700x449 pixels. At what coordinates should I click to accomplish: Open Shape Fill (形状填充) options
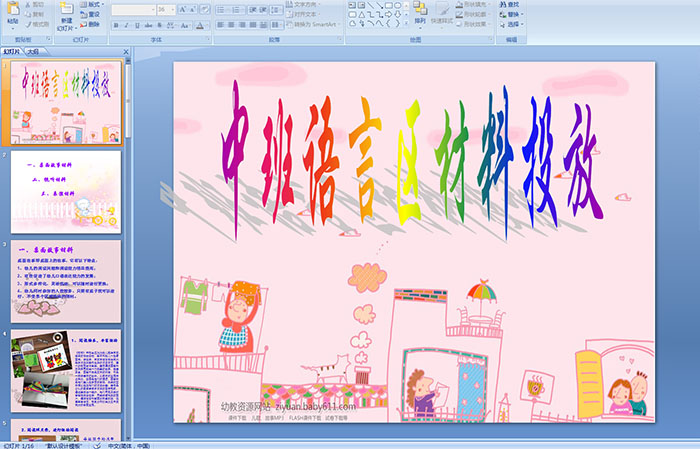coord(473,4)
